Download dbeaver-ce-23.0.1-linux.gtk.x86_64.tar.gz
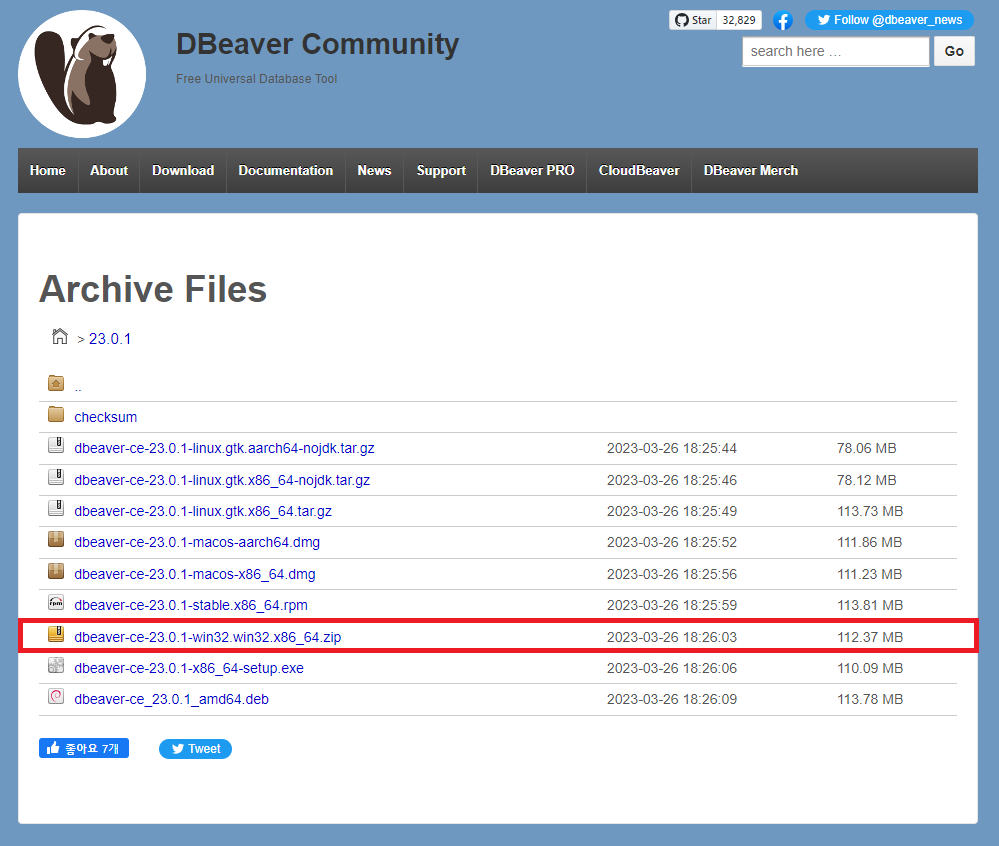This screenshot has width=999, height=846. pyautogui.click(x=203, y=512)
